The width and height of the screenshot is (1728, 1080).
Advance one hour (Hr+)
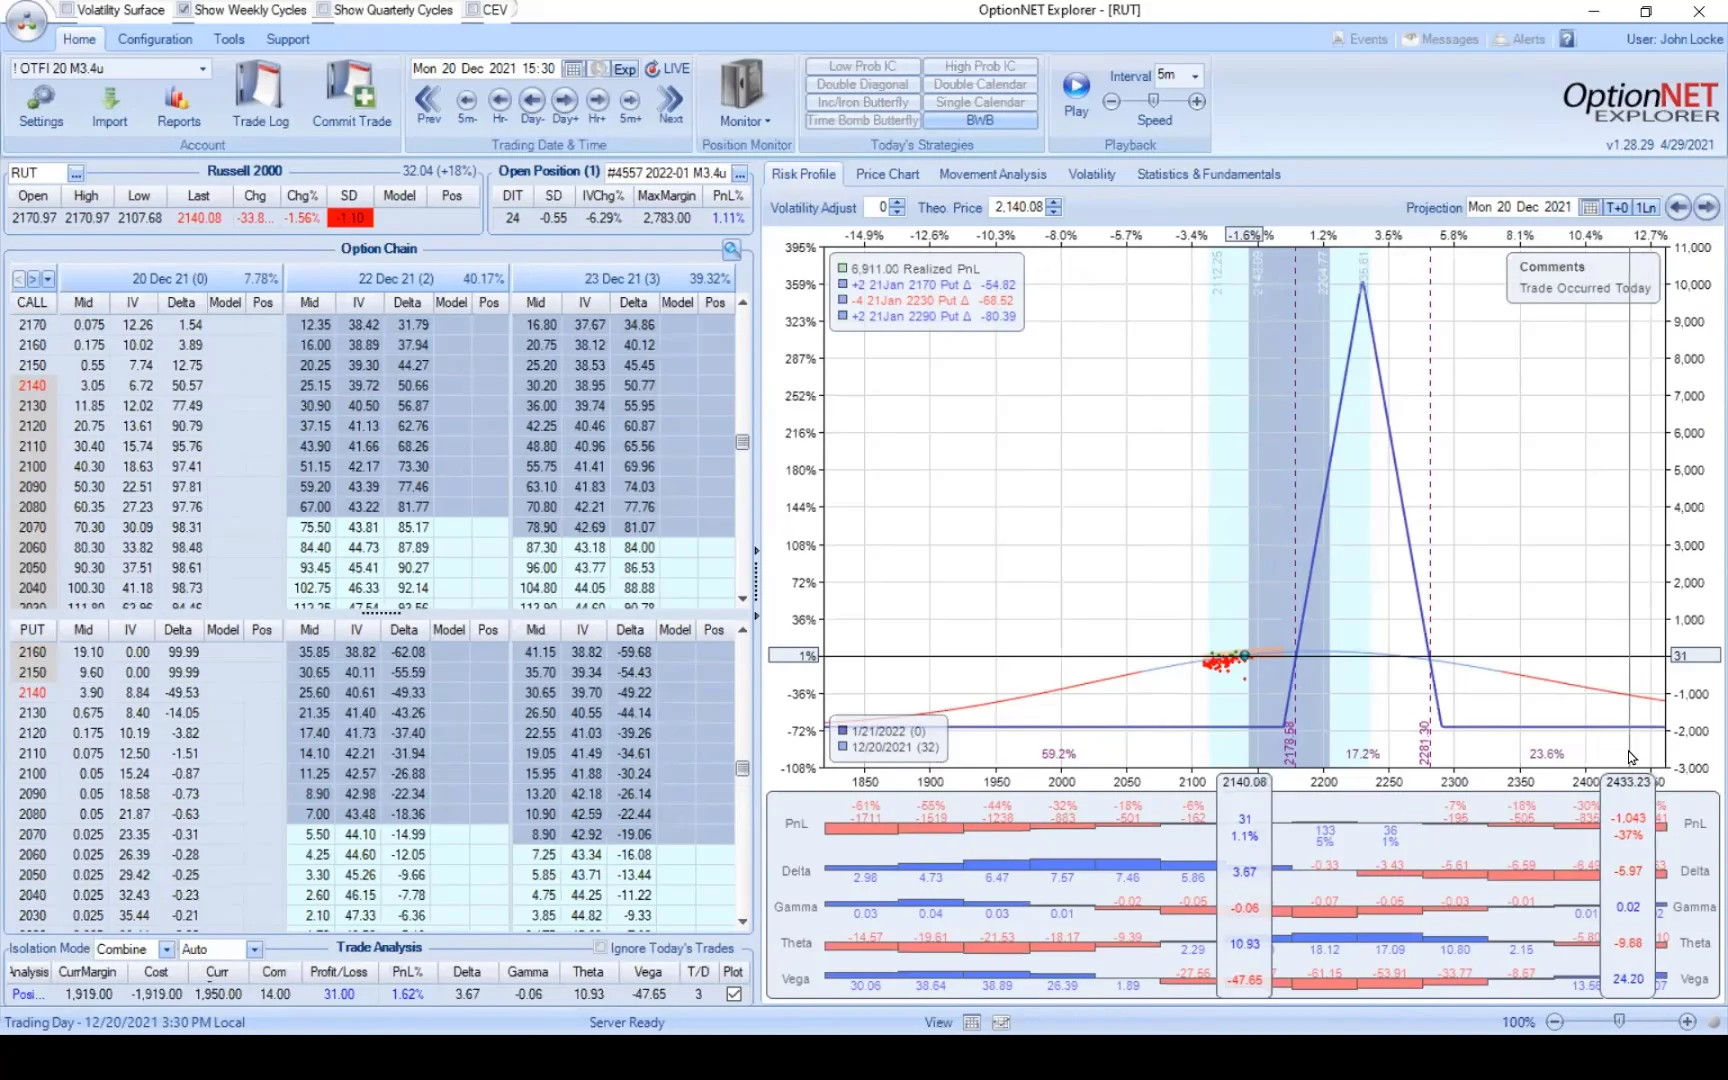[598, 99]
